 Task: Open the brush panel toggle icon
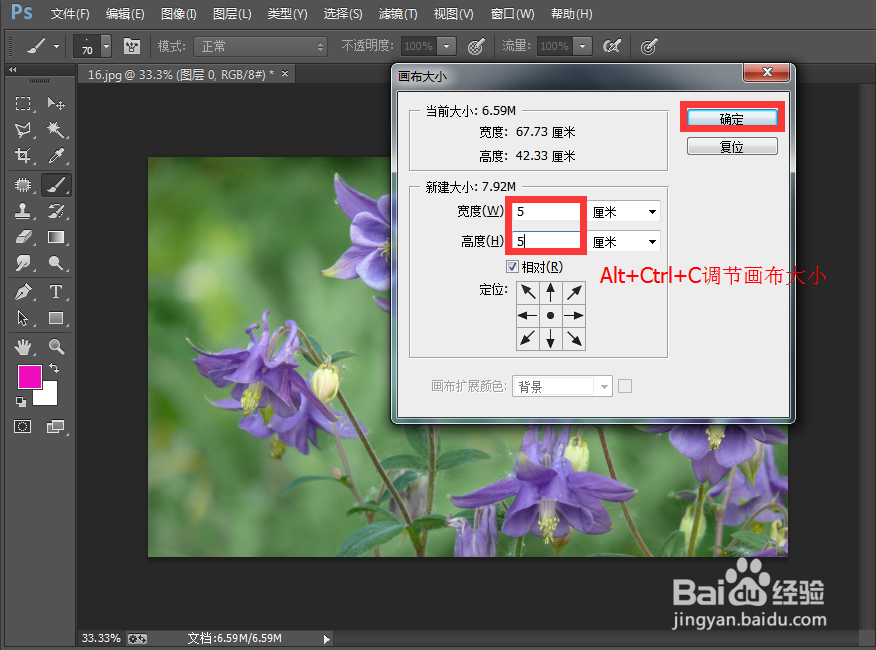pyautogui.click(x=132, y=46)
